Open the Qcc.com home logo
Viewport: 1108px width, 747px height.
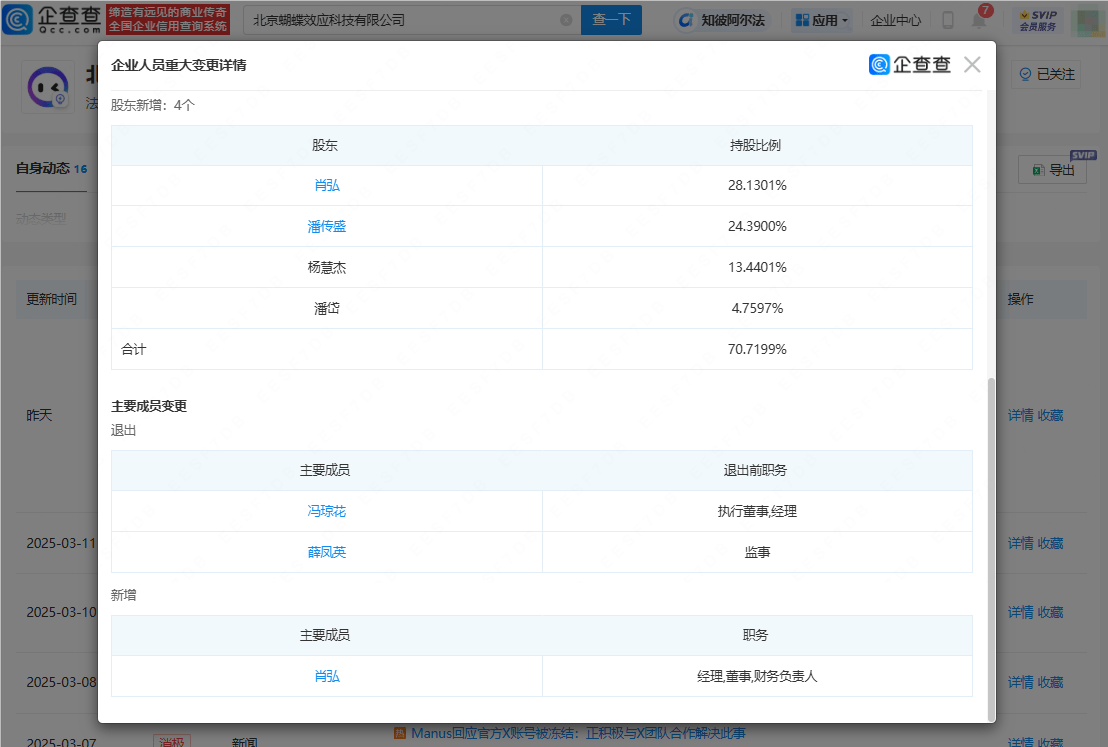[52, 20]
